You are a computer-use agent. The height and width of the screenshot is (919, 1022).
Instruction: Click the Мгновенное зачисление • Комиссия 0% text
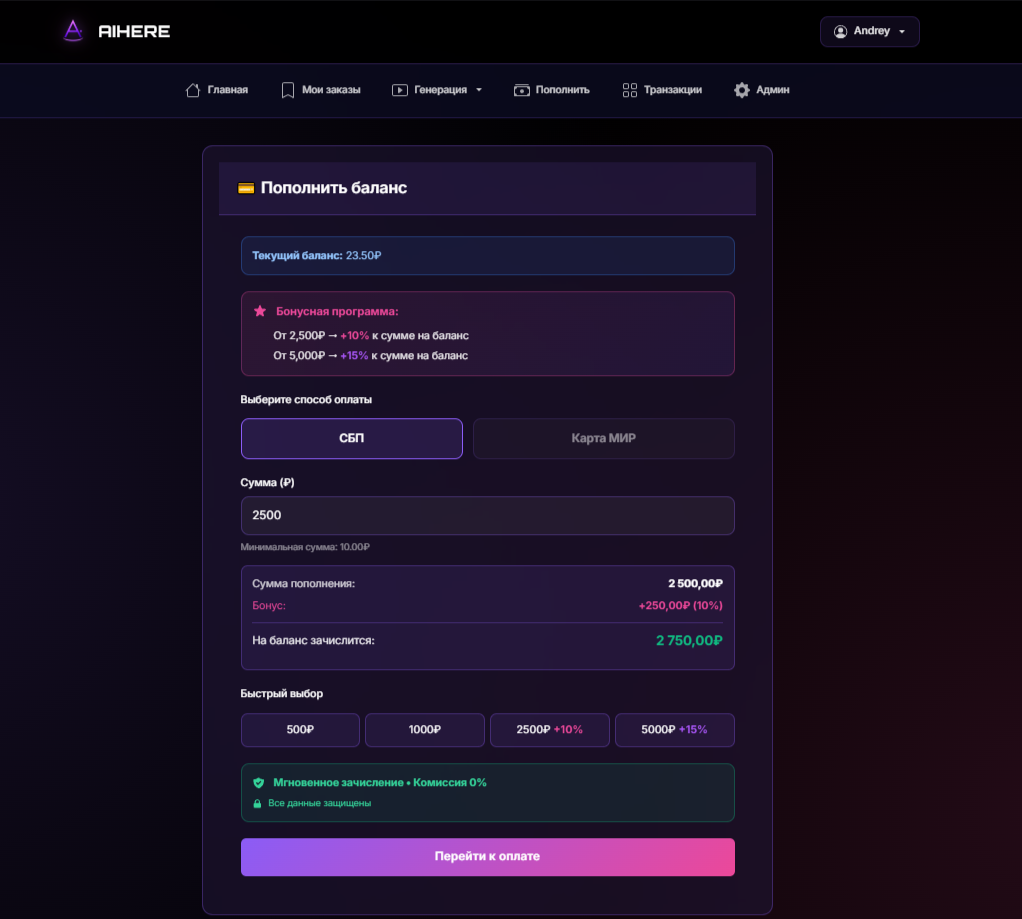click(380, 783)
